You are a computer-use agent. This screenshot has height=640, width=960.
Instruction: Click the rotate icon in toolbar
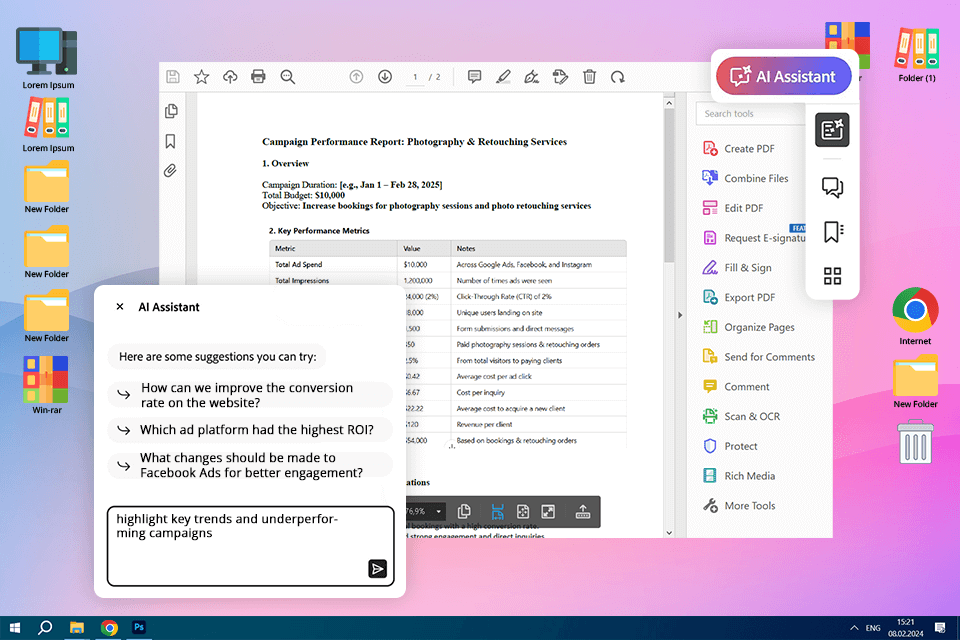618,77
